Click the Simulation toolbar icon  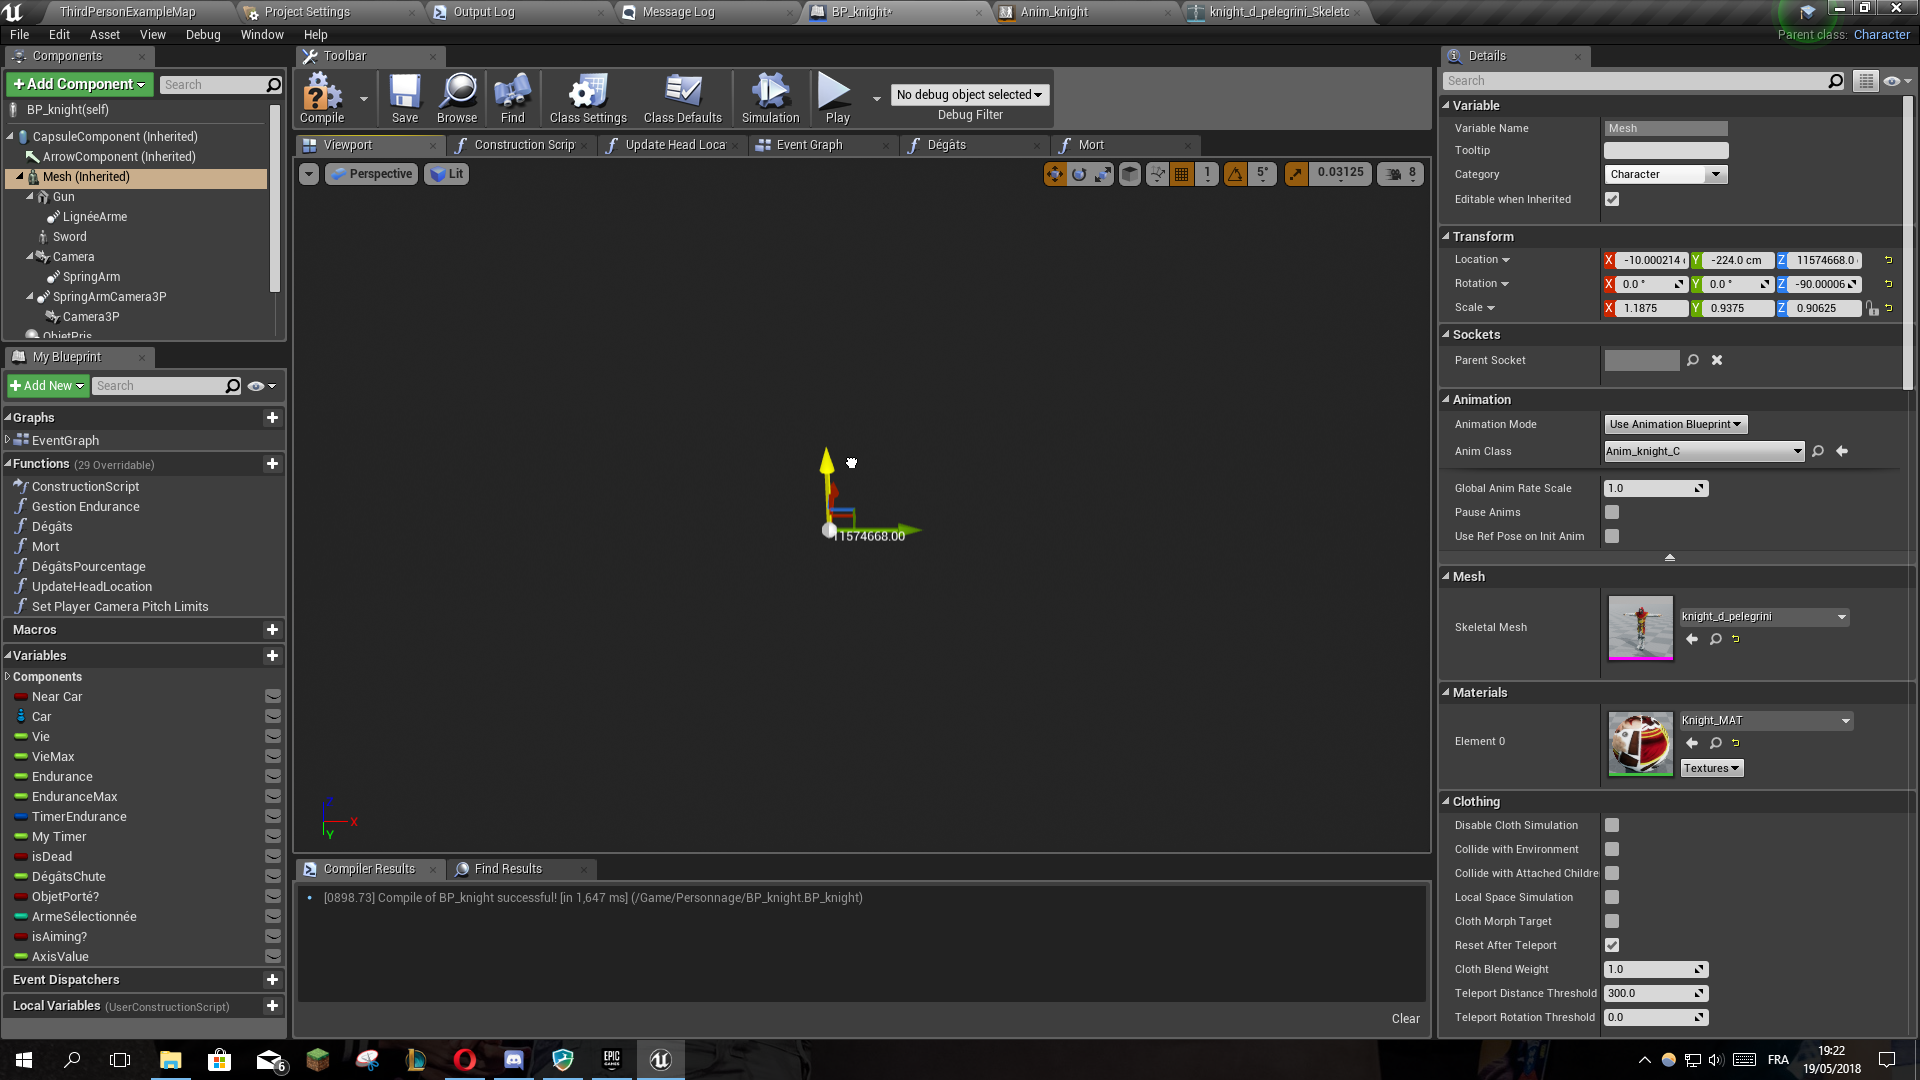[770, 97]
